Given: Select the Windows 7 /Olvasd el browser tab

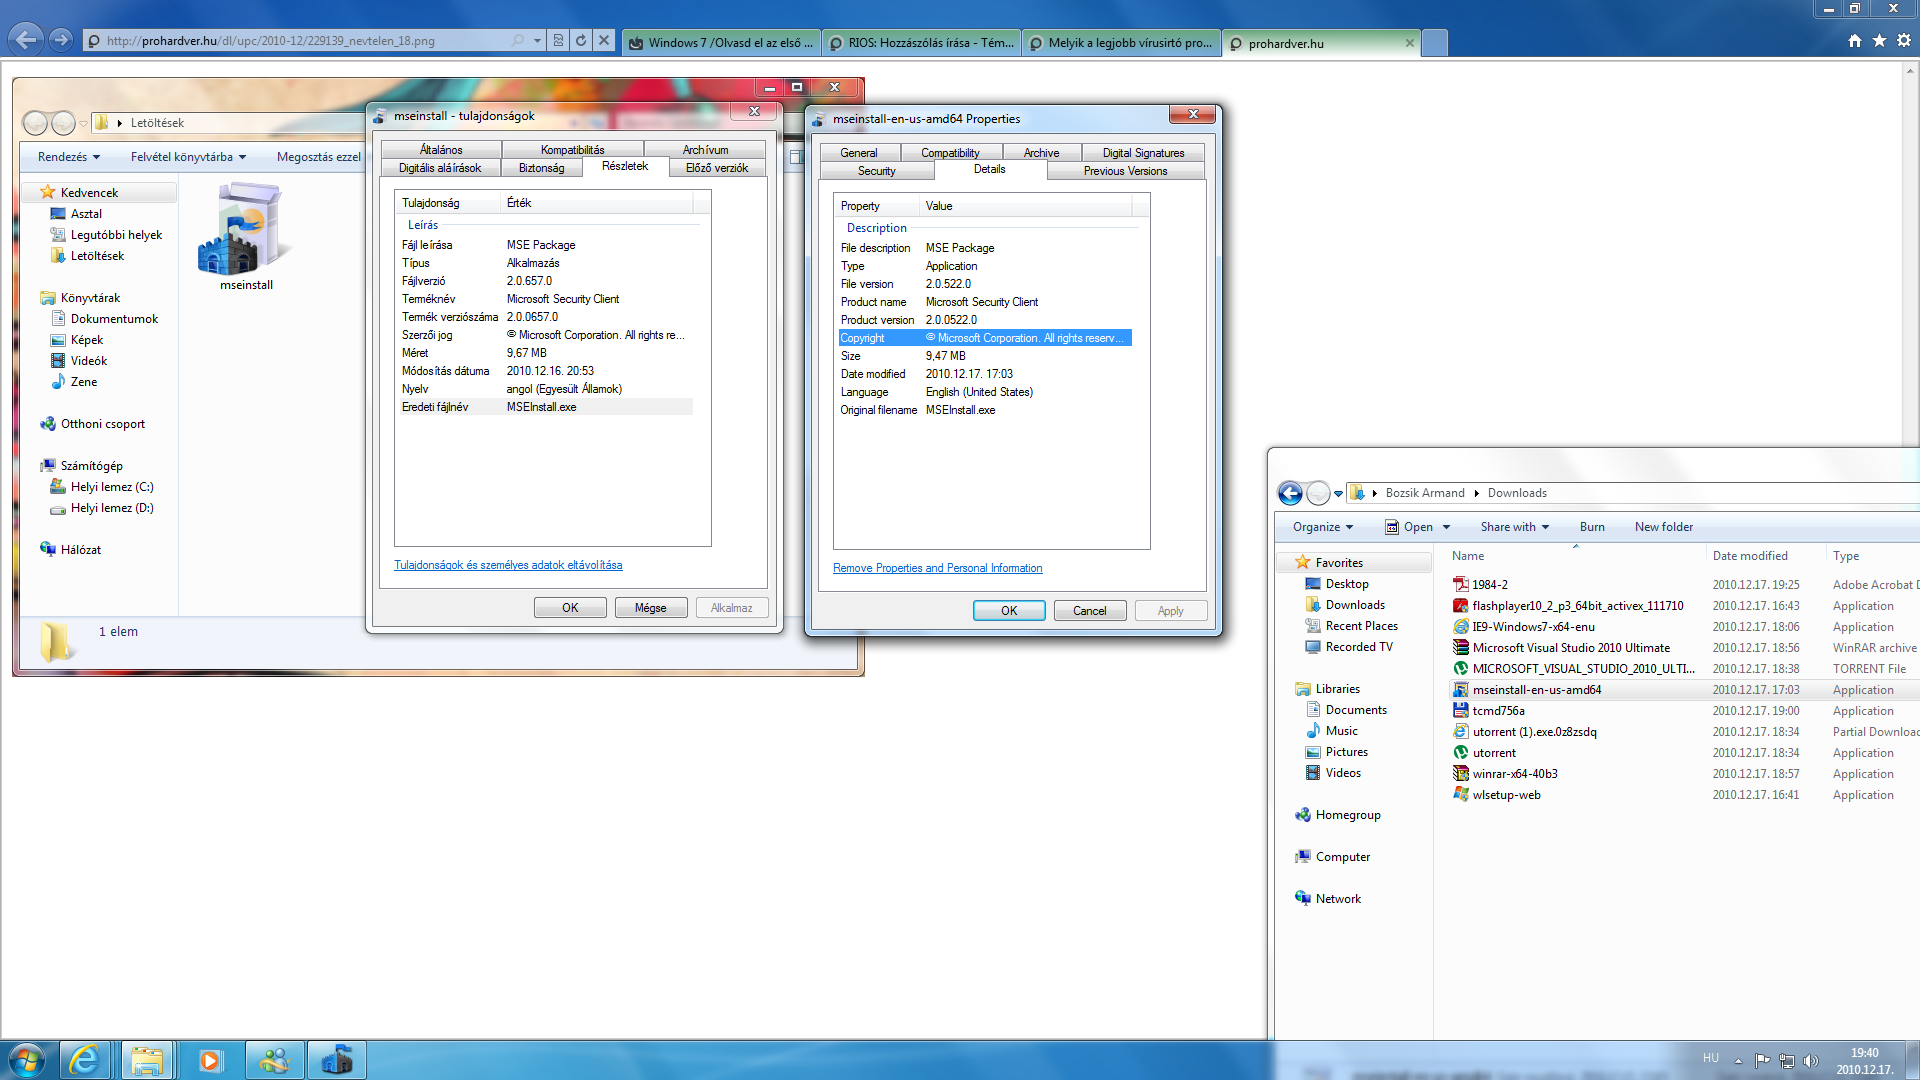Looking at the screenshot, I should pos(722,43).
